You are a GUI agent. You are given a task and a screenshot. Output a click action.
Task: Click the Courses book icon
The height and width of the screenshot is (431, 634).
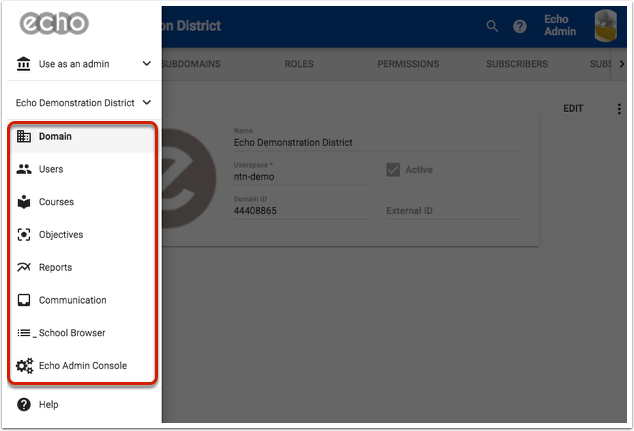[x=24, y=202]
